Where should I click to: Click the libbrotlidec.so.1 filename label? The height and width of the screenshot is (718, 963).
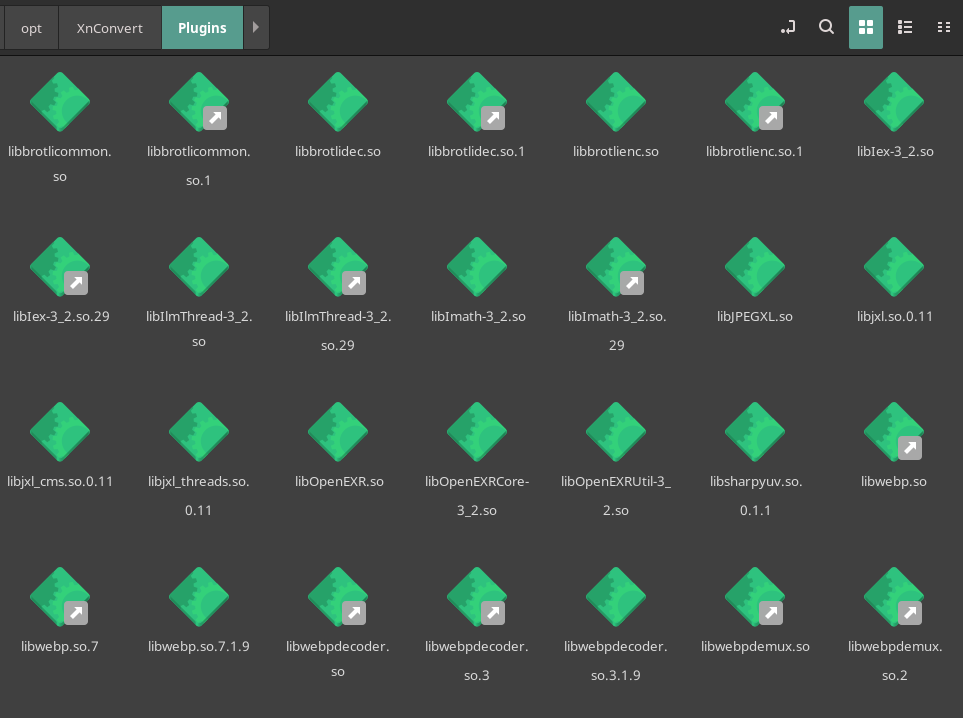pyautogui.click(x=476, y=152)
